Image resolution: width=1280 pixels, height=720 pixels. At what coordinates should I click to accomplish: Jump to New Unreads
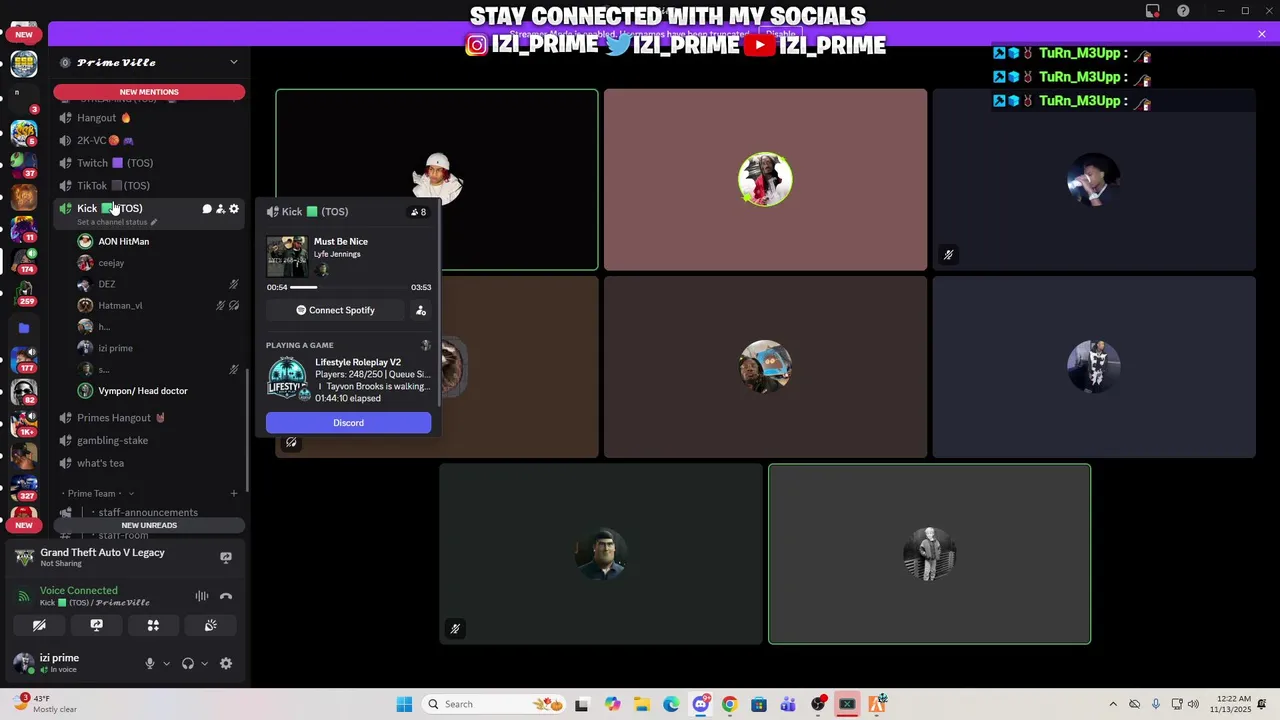click(x=149, y=525)
